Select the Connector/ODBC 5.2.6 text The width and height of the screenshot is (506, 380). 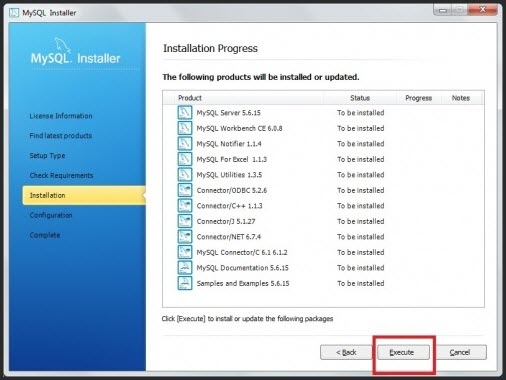tap(232, 190)
